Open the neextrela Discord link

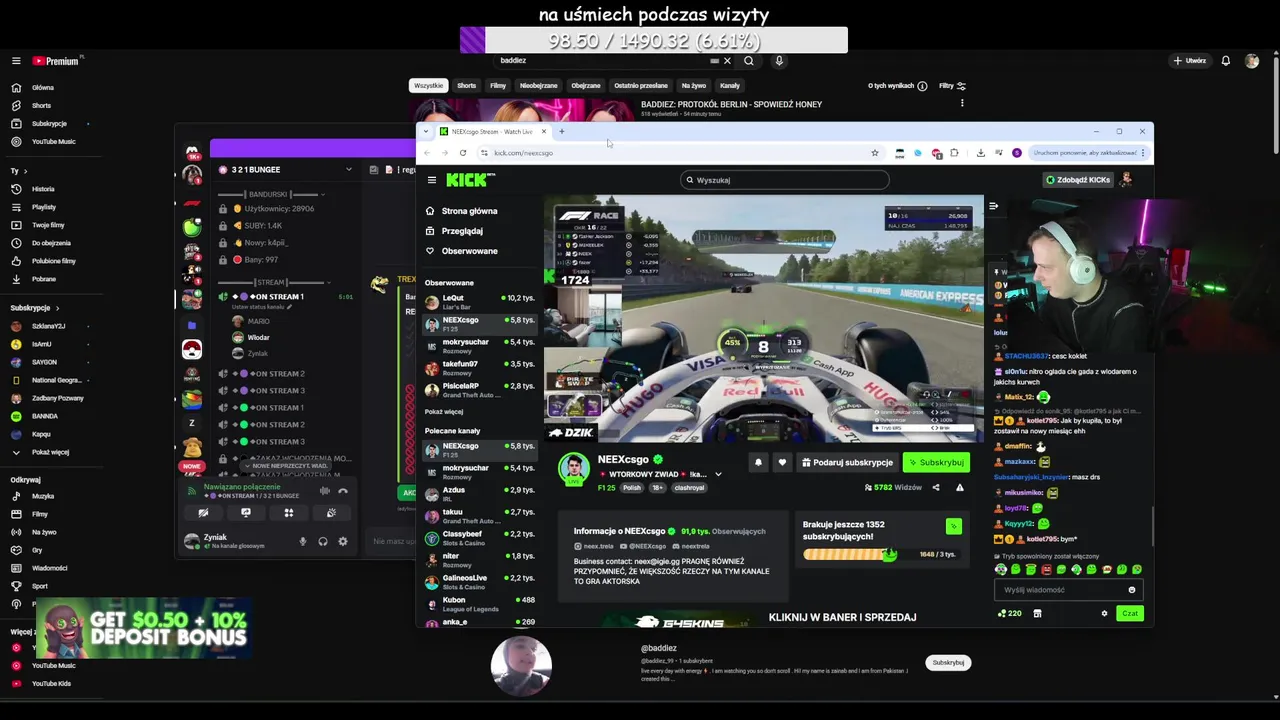tap(691, 546)
